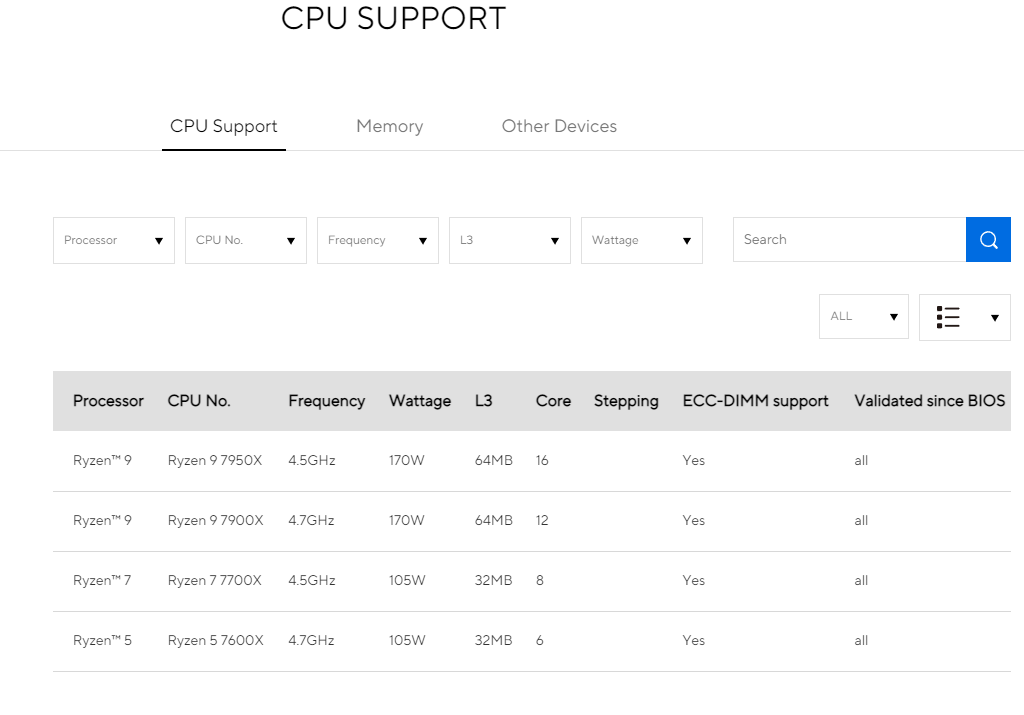Screen dimensions: 1024x715
Task: Switch to the Memory tab
Action: pyautogui.click(x=389, y=127)
